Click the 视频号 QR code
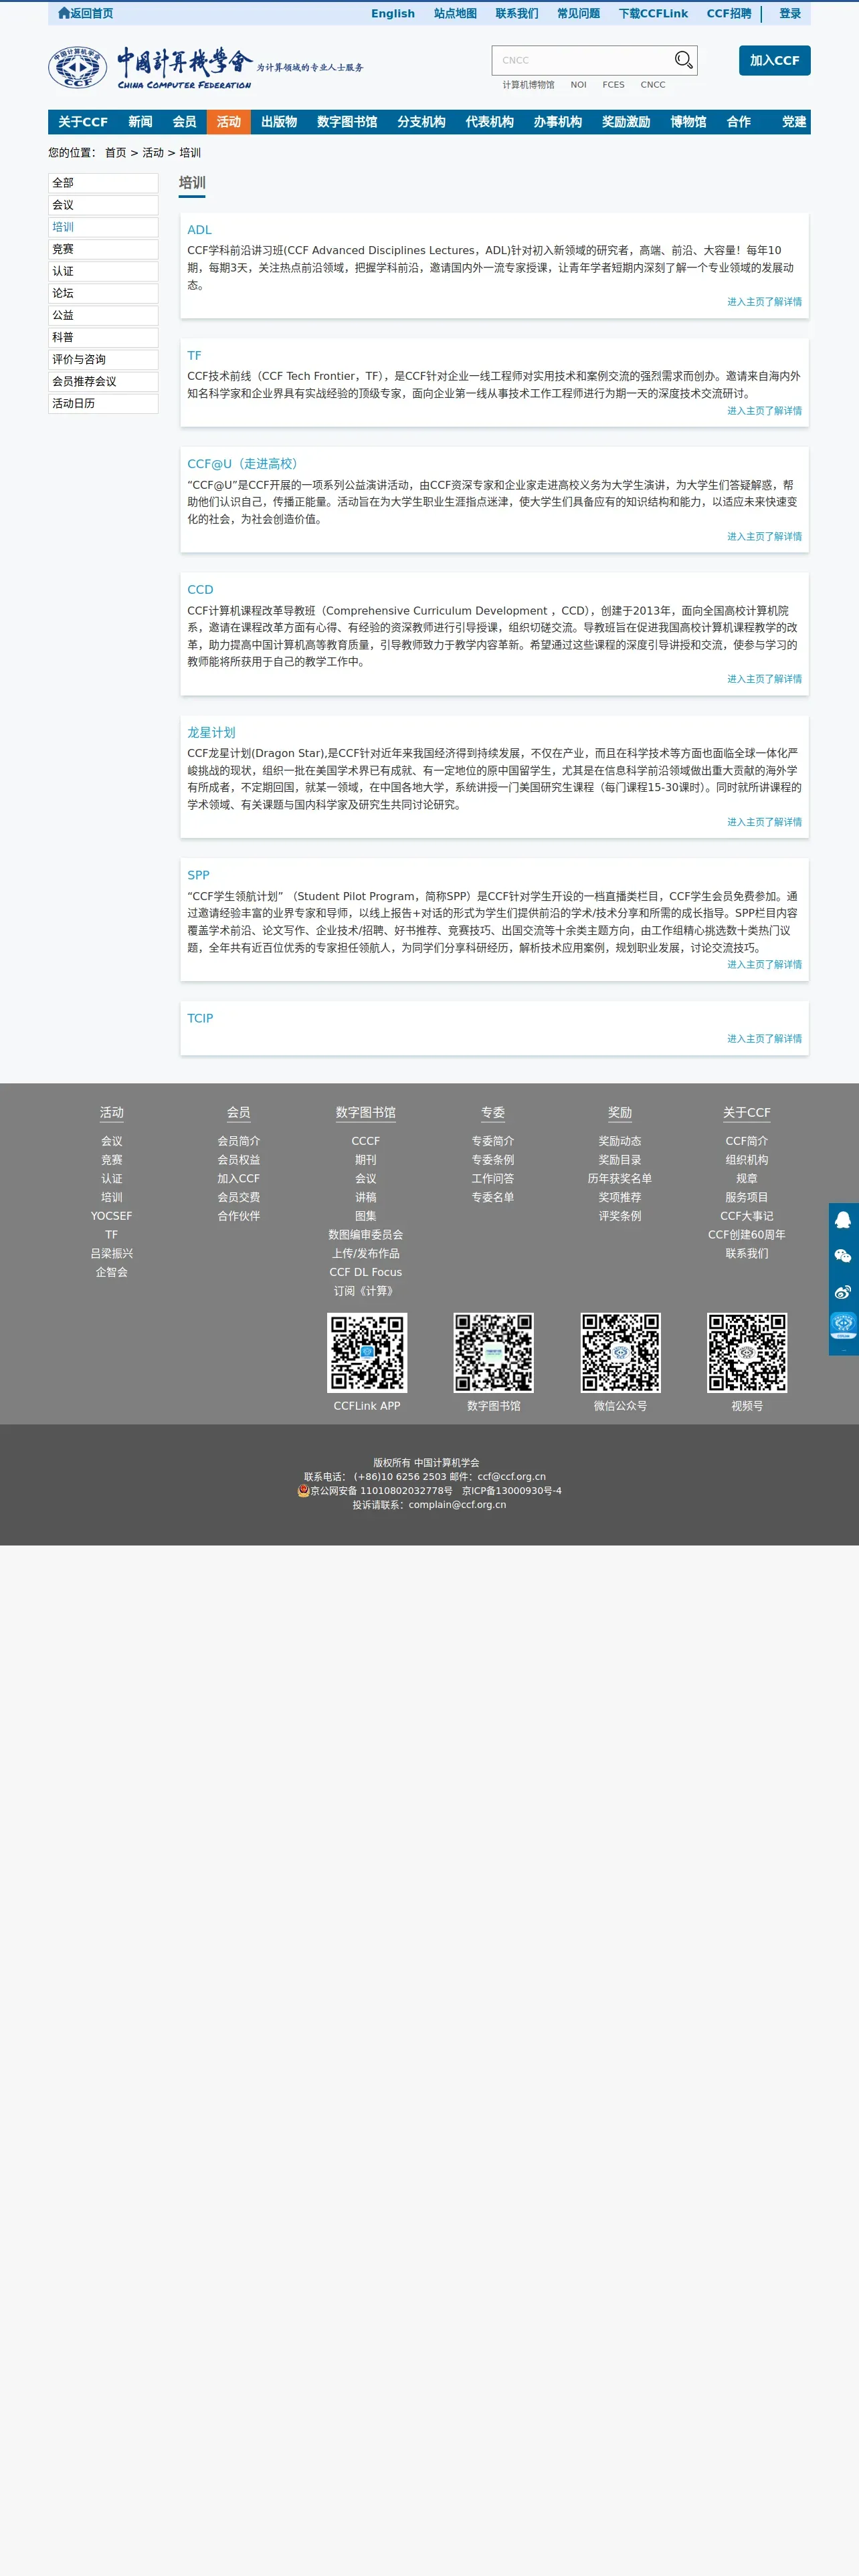This screenshot has width=859, height=2576. (x=747, y=1352)
